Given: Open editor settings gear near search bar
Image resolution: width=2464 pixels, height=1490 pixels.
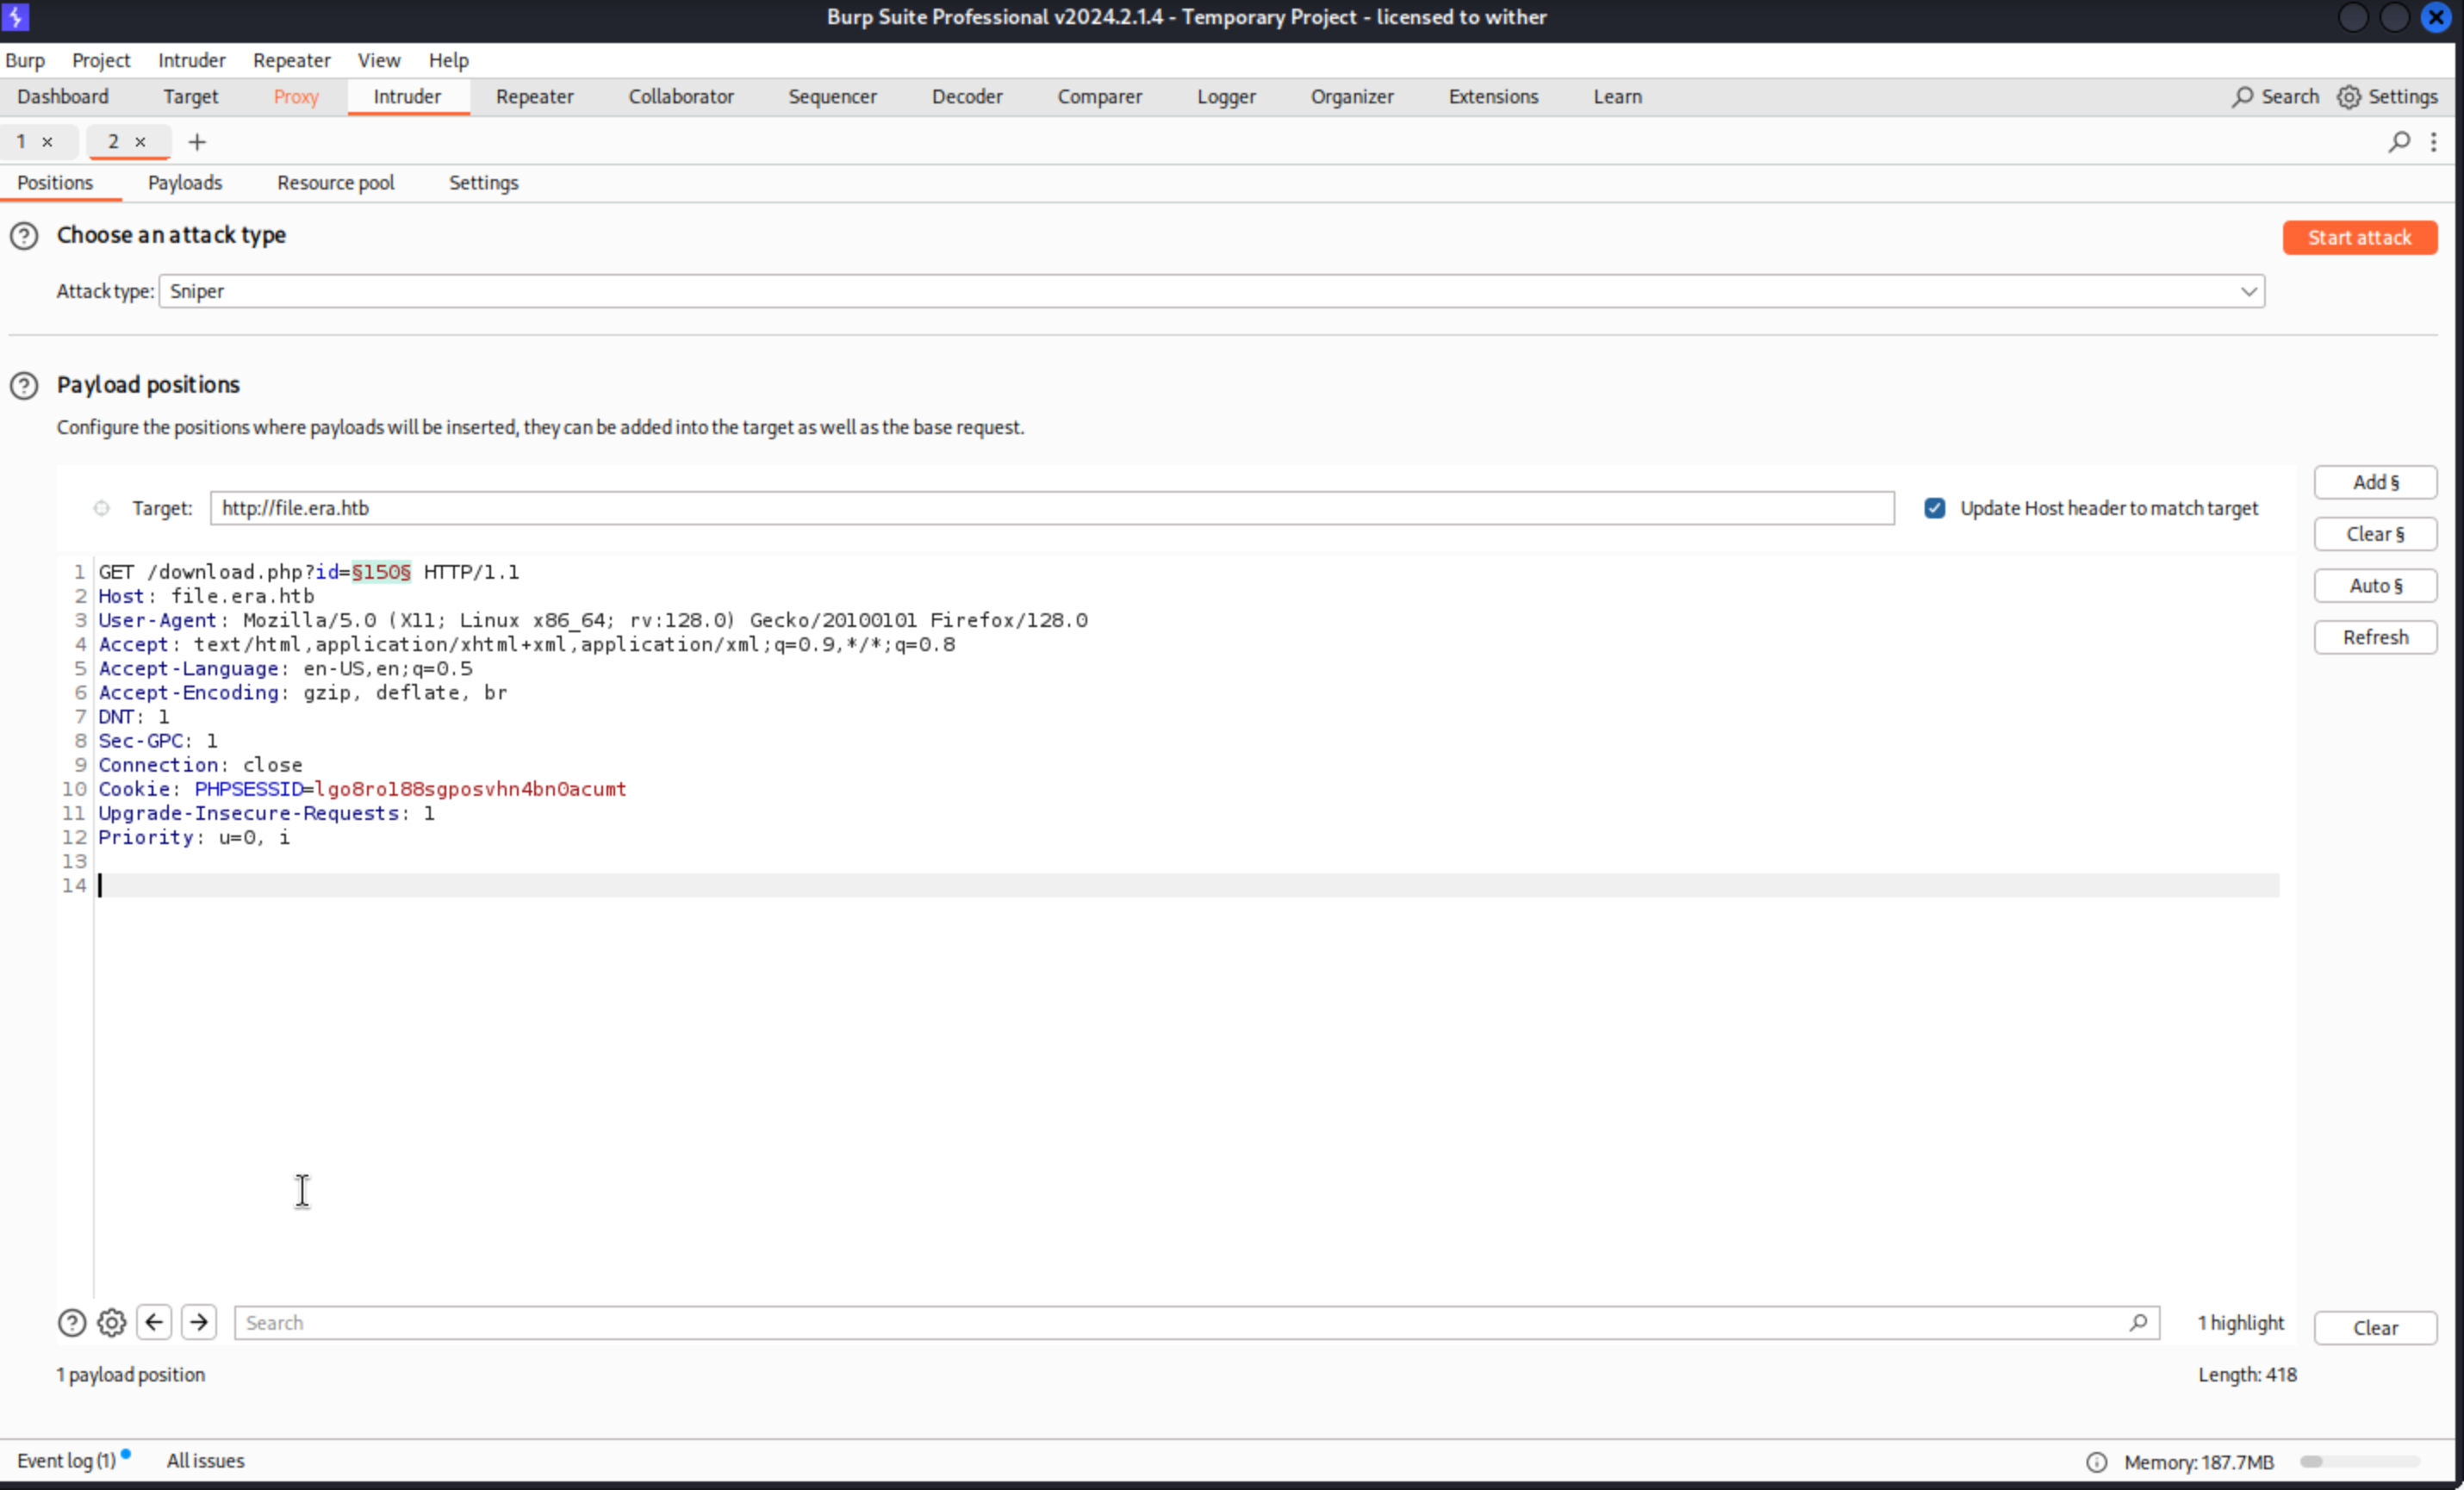Looking at the screenshot, I should point(111,1323).
